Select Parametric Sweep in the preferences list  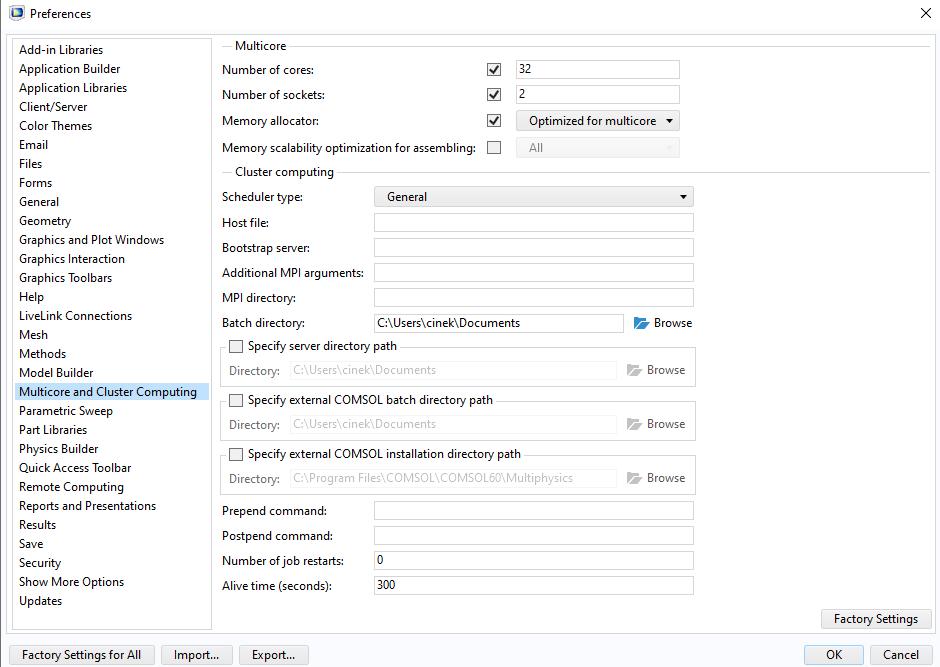point(66,411)
